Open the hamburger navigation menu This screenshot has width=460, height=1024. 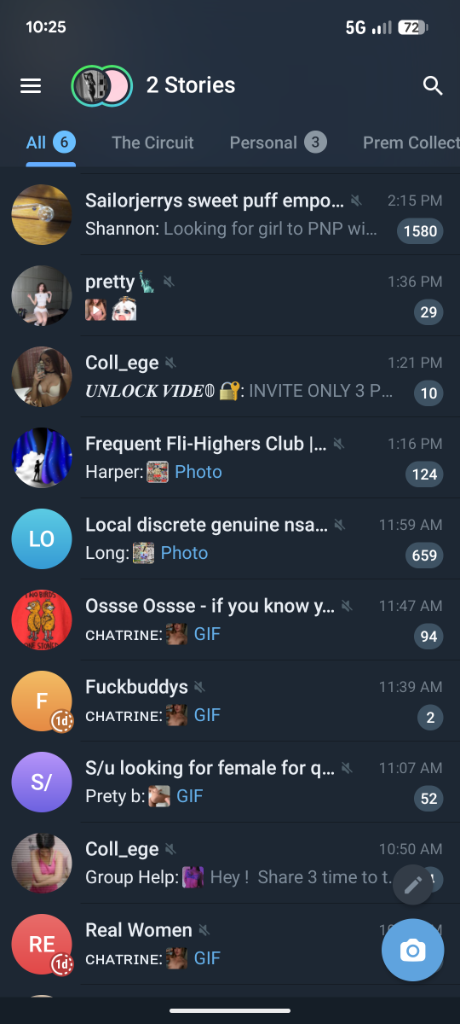tap(31, 86)
